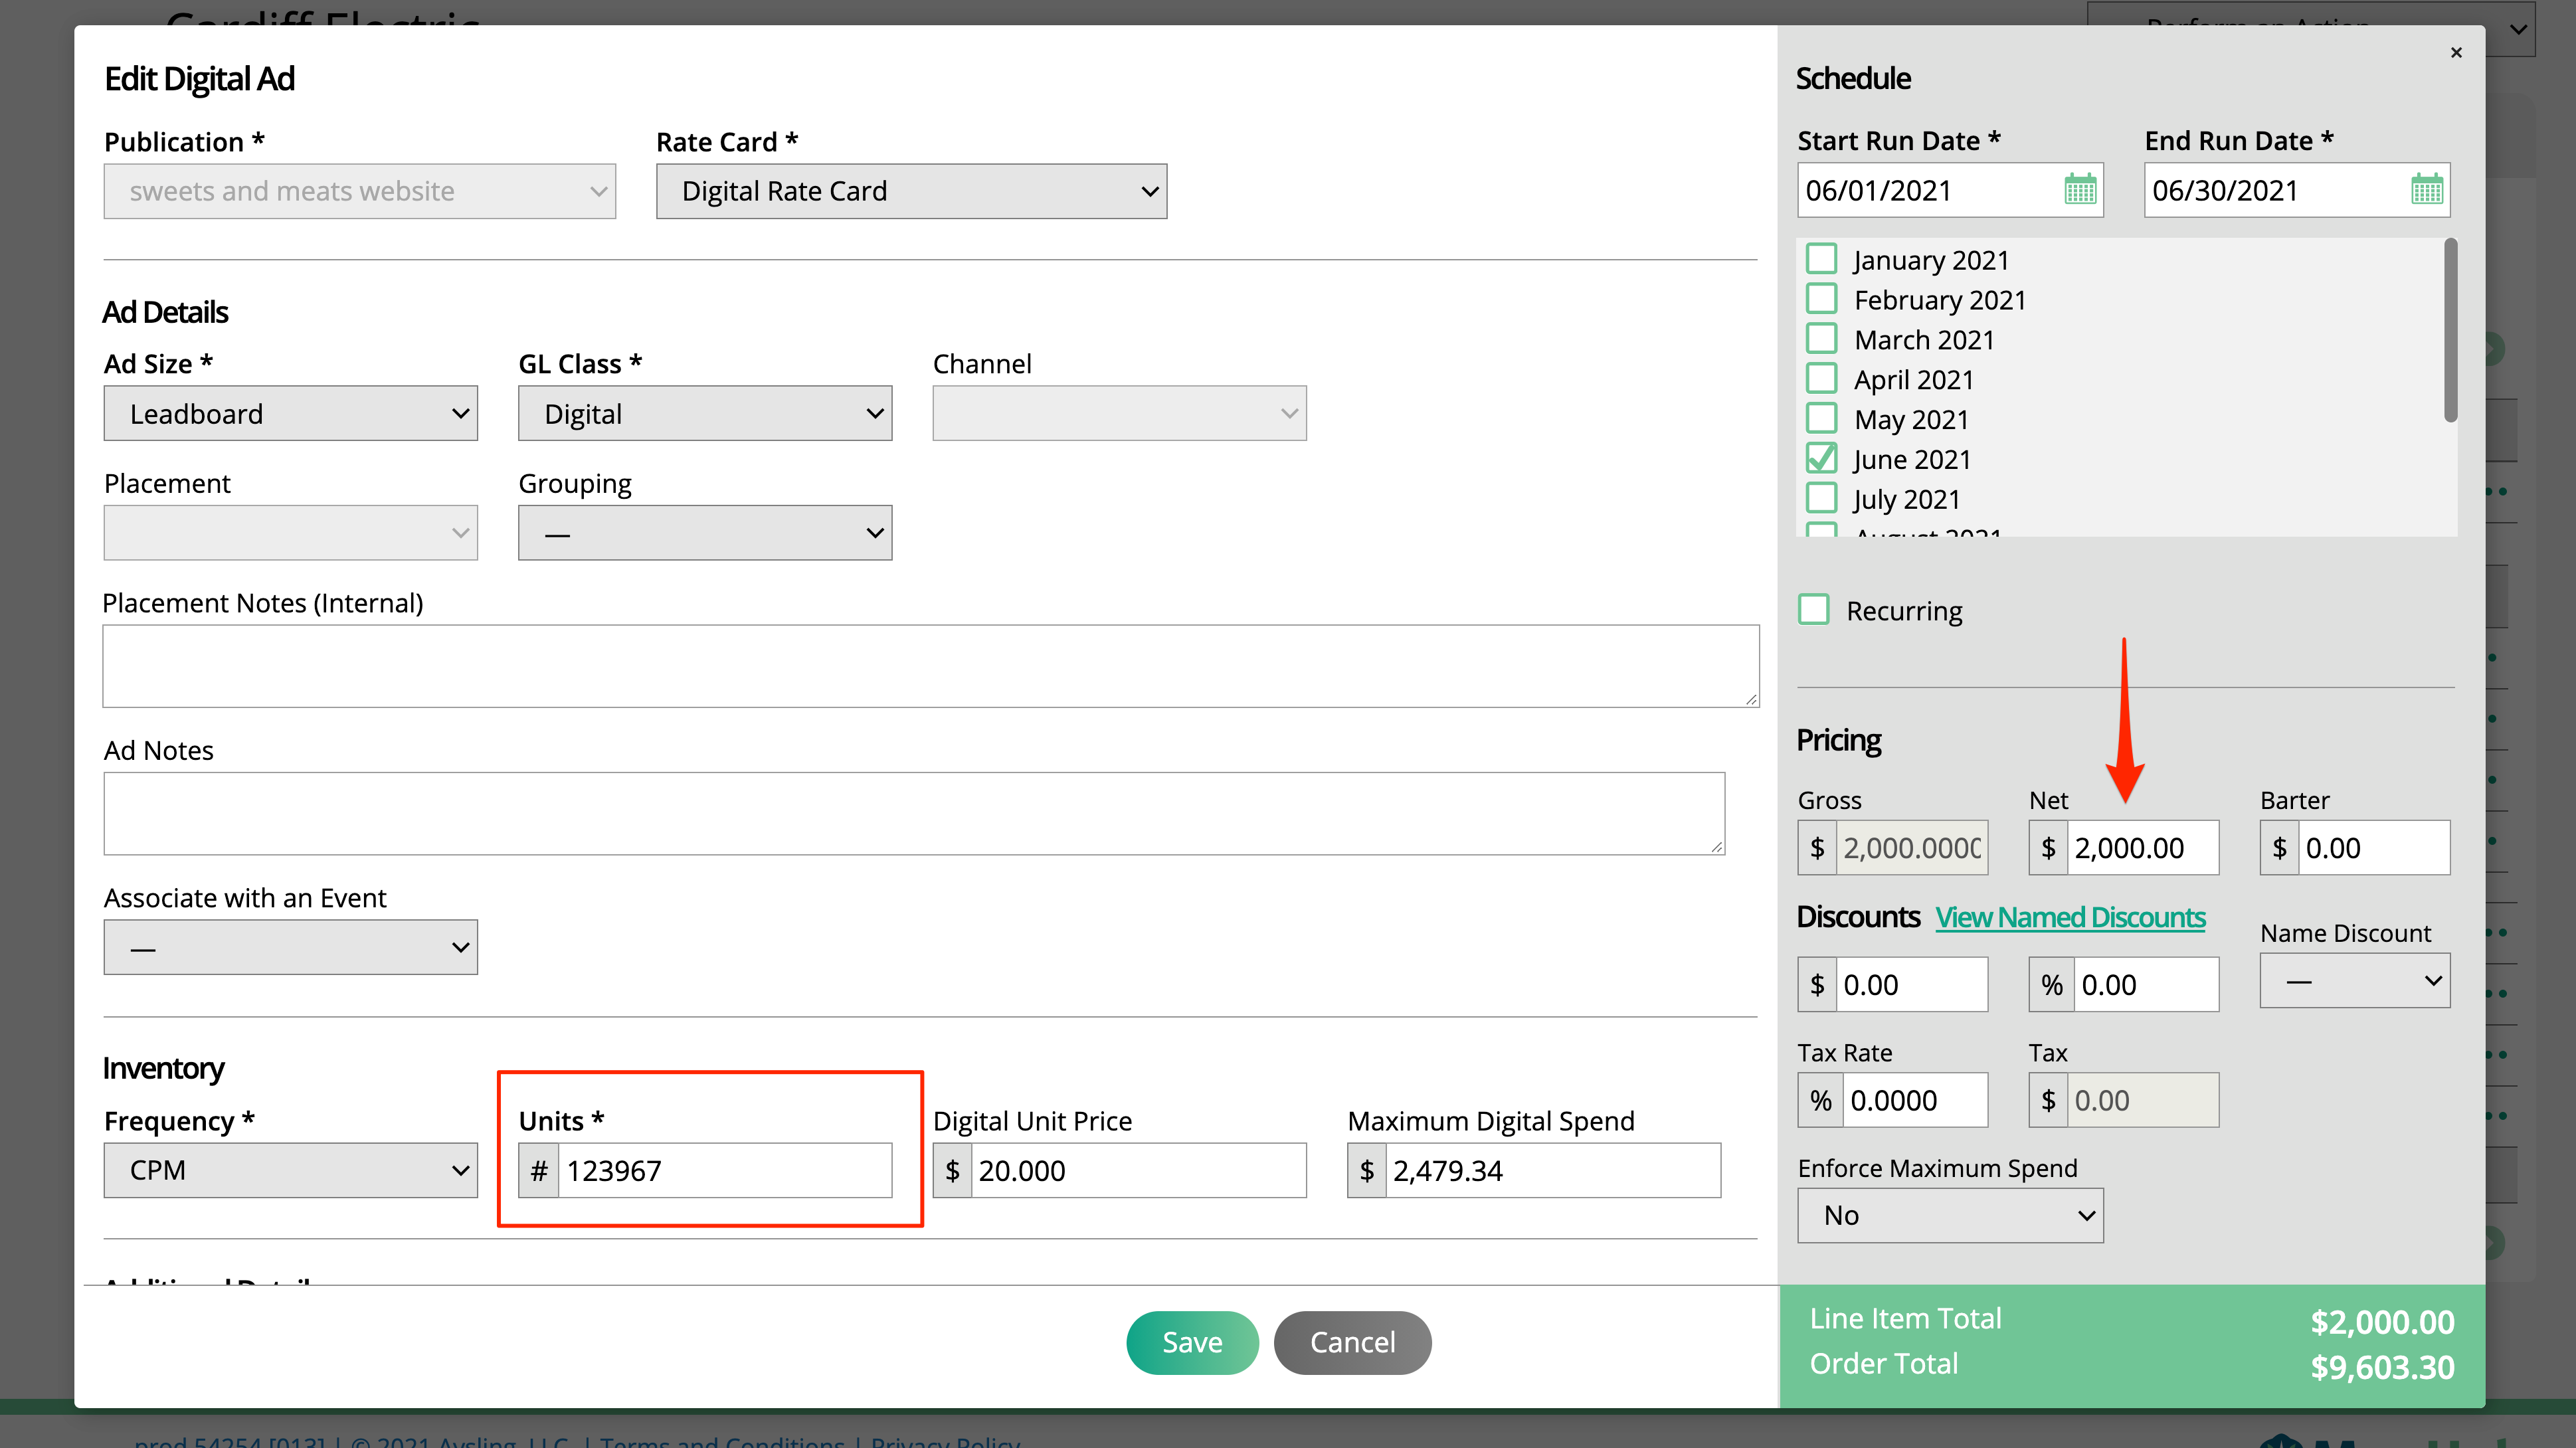Open the View Named Discounts link
Image resolution: width=2576 pixels, height=1448 pixels.
click(2070, 918)
